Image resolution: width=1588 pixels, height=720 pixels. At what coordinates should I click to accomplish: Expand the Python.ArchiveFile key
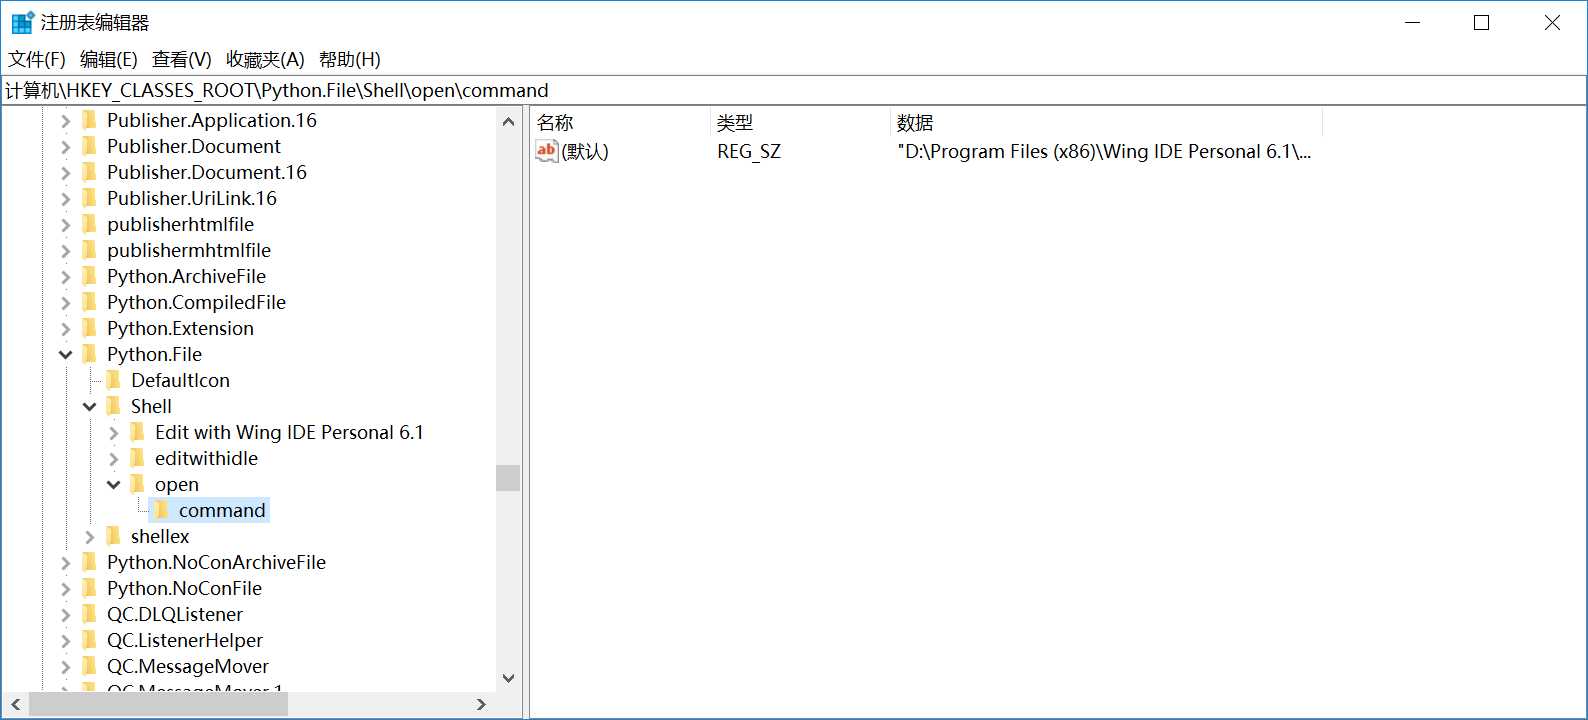coord(65,277)
